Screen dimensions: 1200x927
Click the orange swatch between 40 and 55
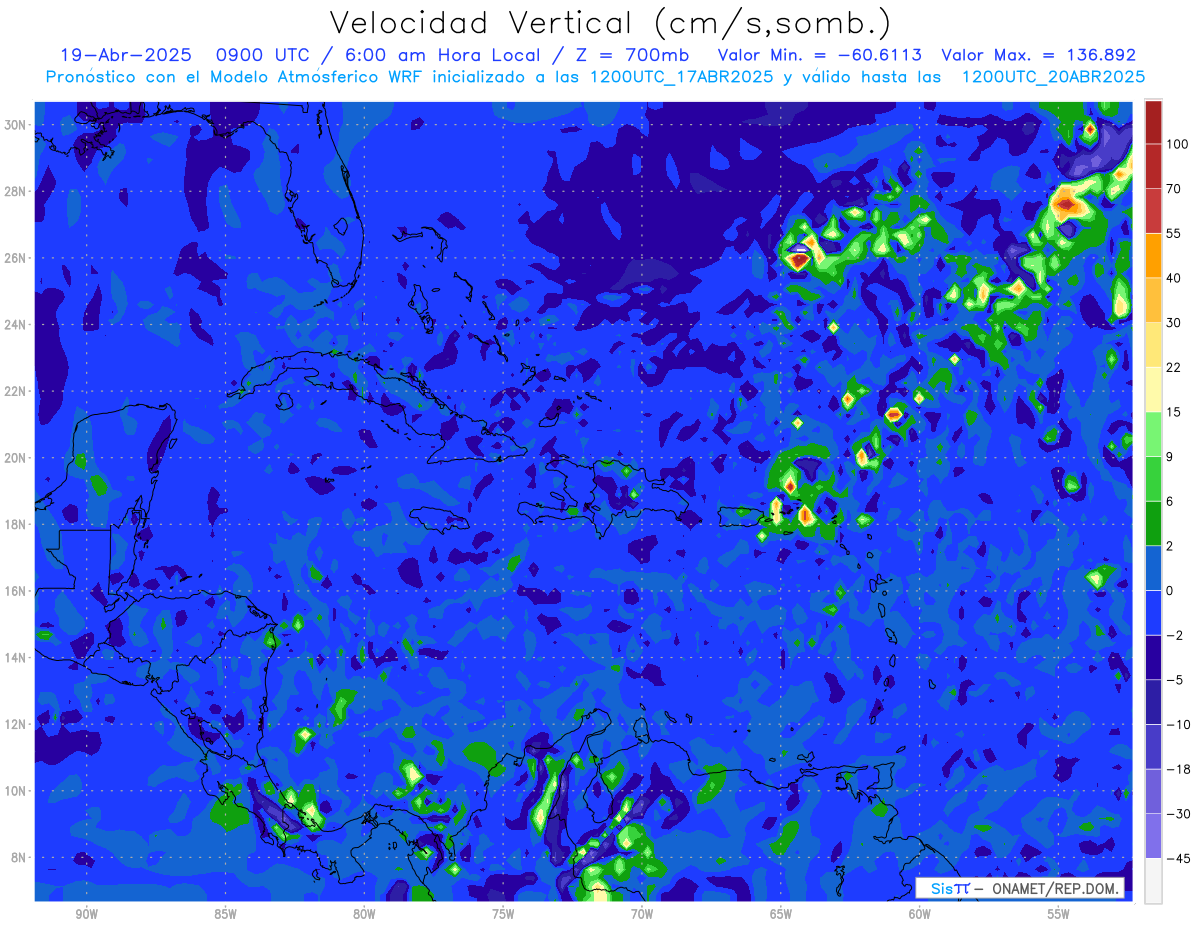[x=1153, y=256]
